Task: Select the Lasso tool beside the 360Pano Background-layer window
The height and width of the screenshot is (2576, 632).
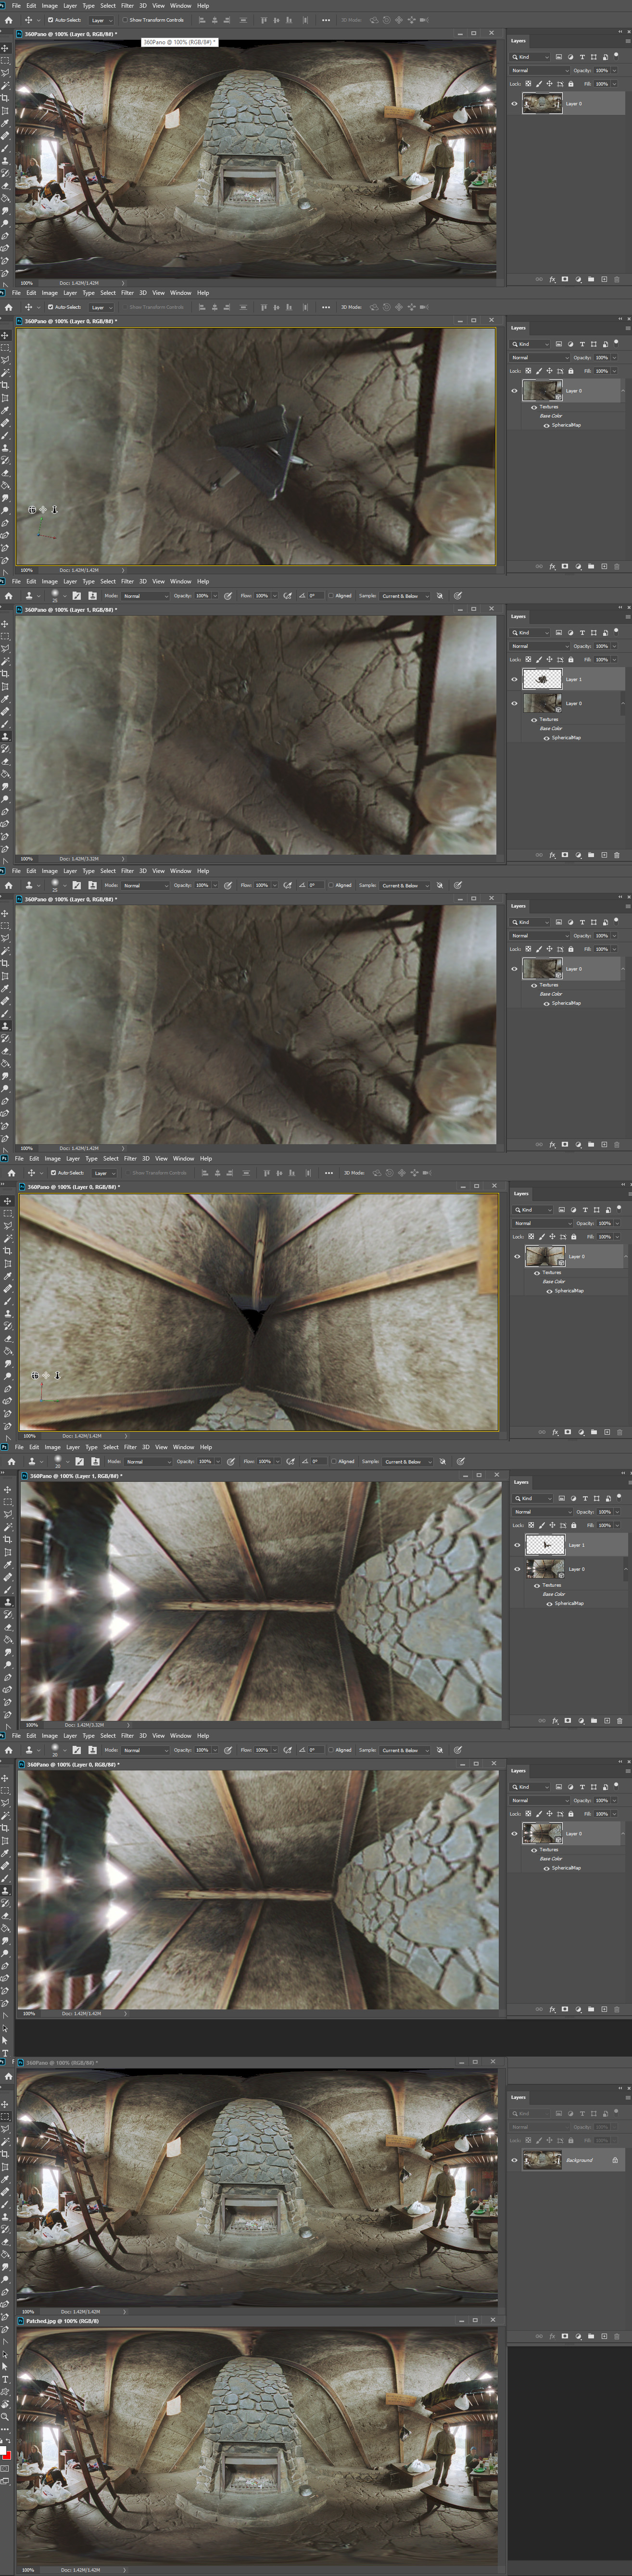Action: (5, 2129)
